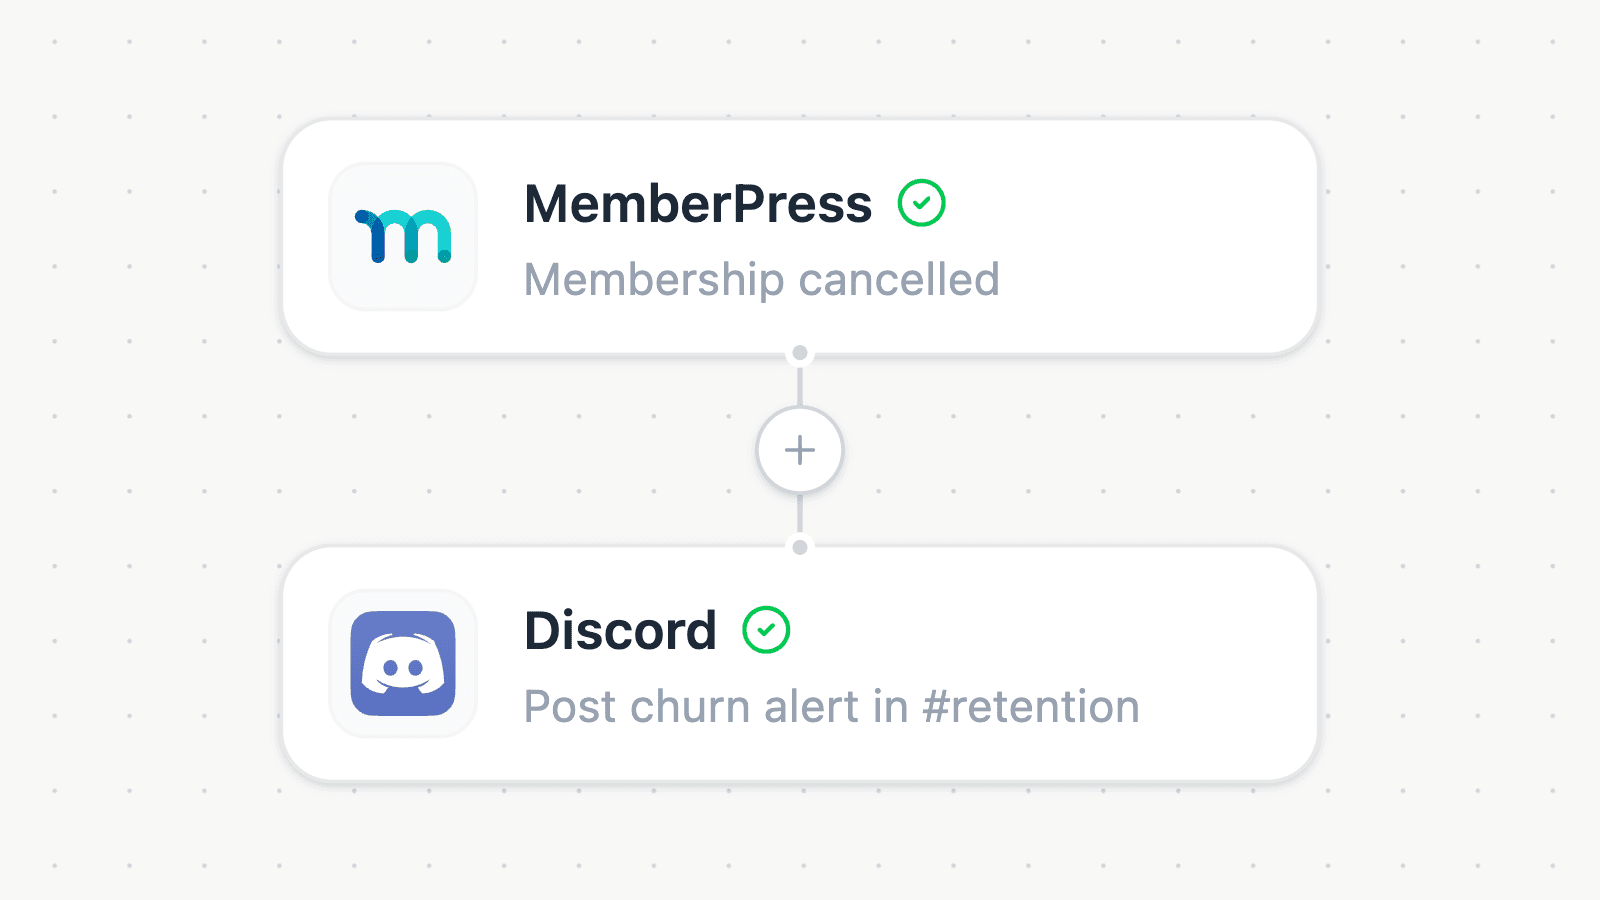1600x900 pixels.
Task: Click the Membership cancelled trigger label
Action: point(761,280)
